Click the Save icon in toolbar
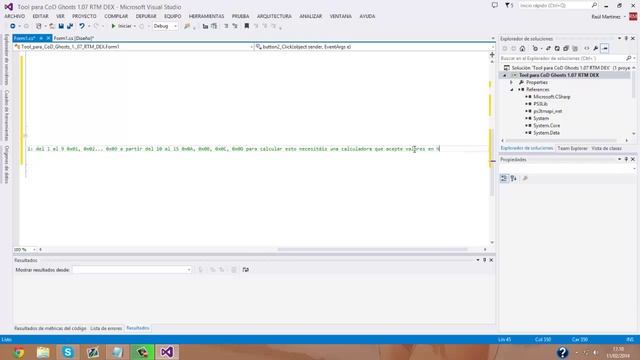The height and width of the screenshot is (360, 640). point(61,26)
